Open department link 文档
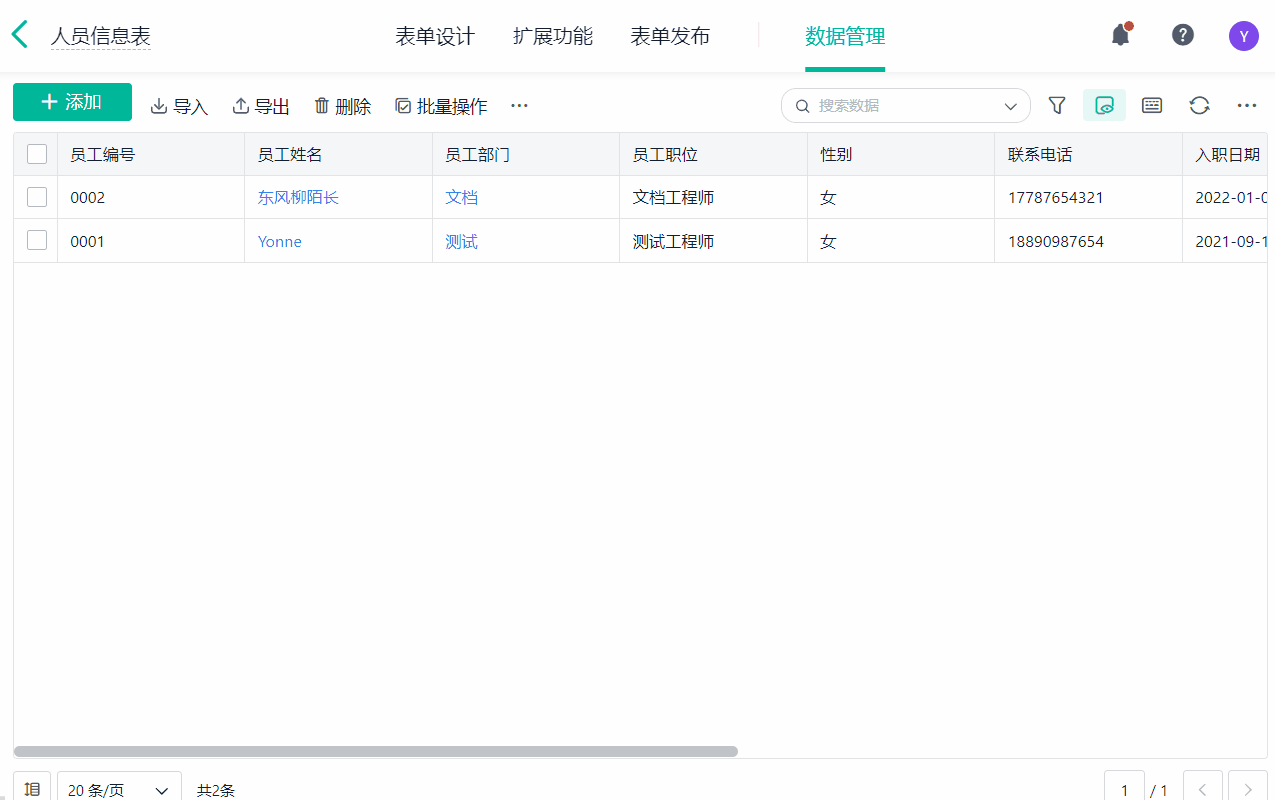 (x=461, y=197)
